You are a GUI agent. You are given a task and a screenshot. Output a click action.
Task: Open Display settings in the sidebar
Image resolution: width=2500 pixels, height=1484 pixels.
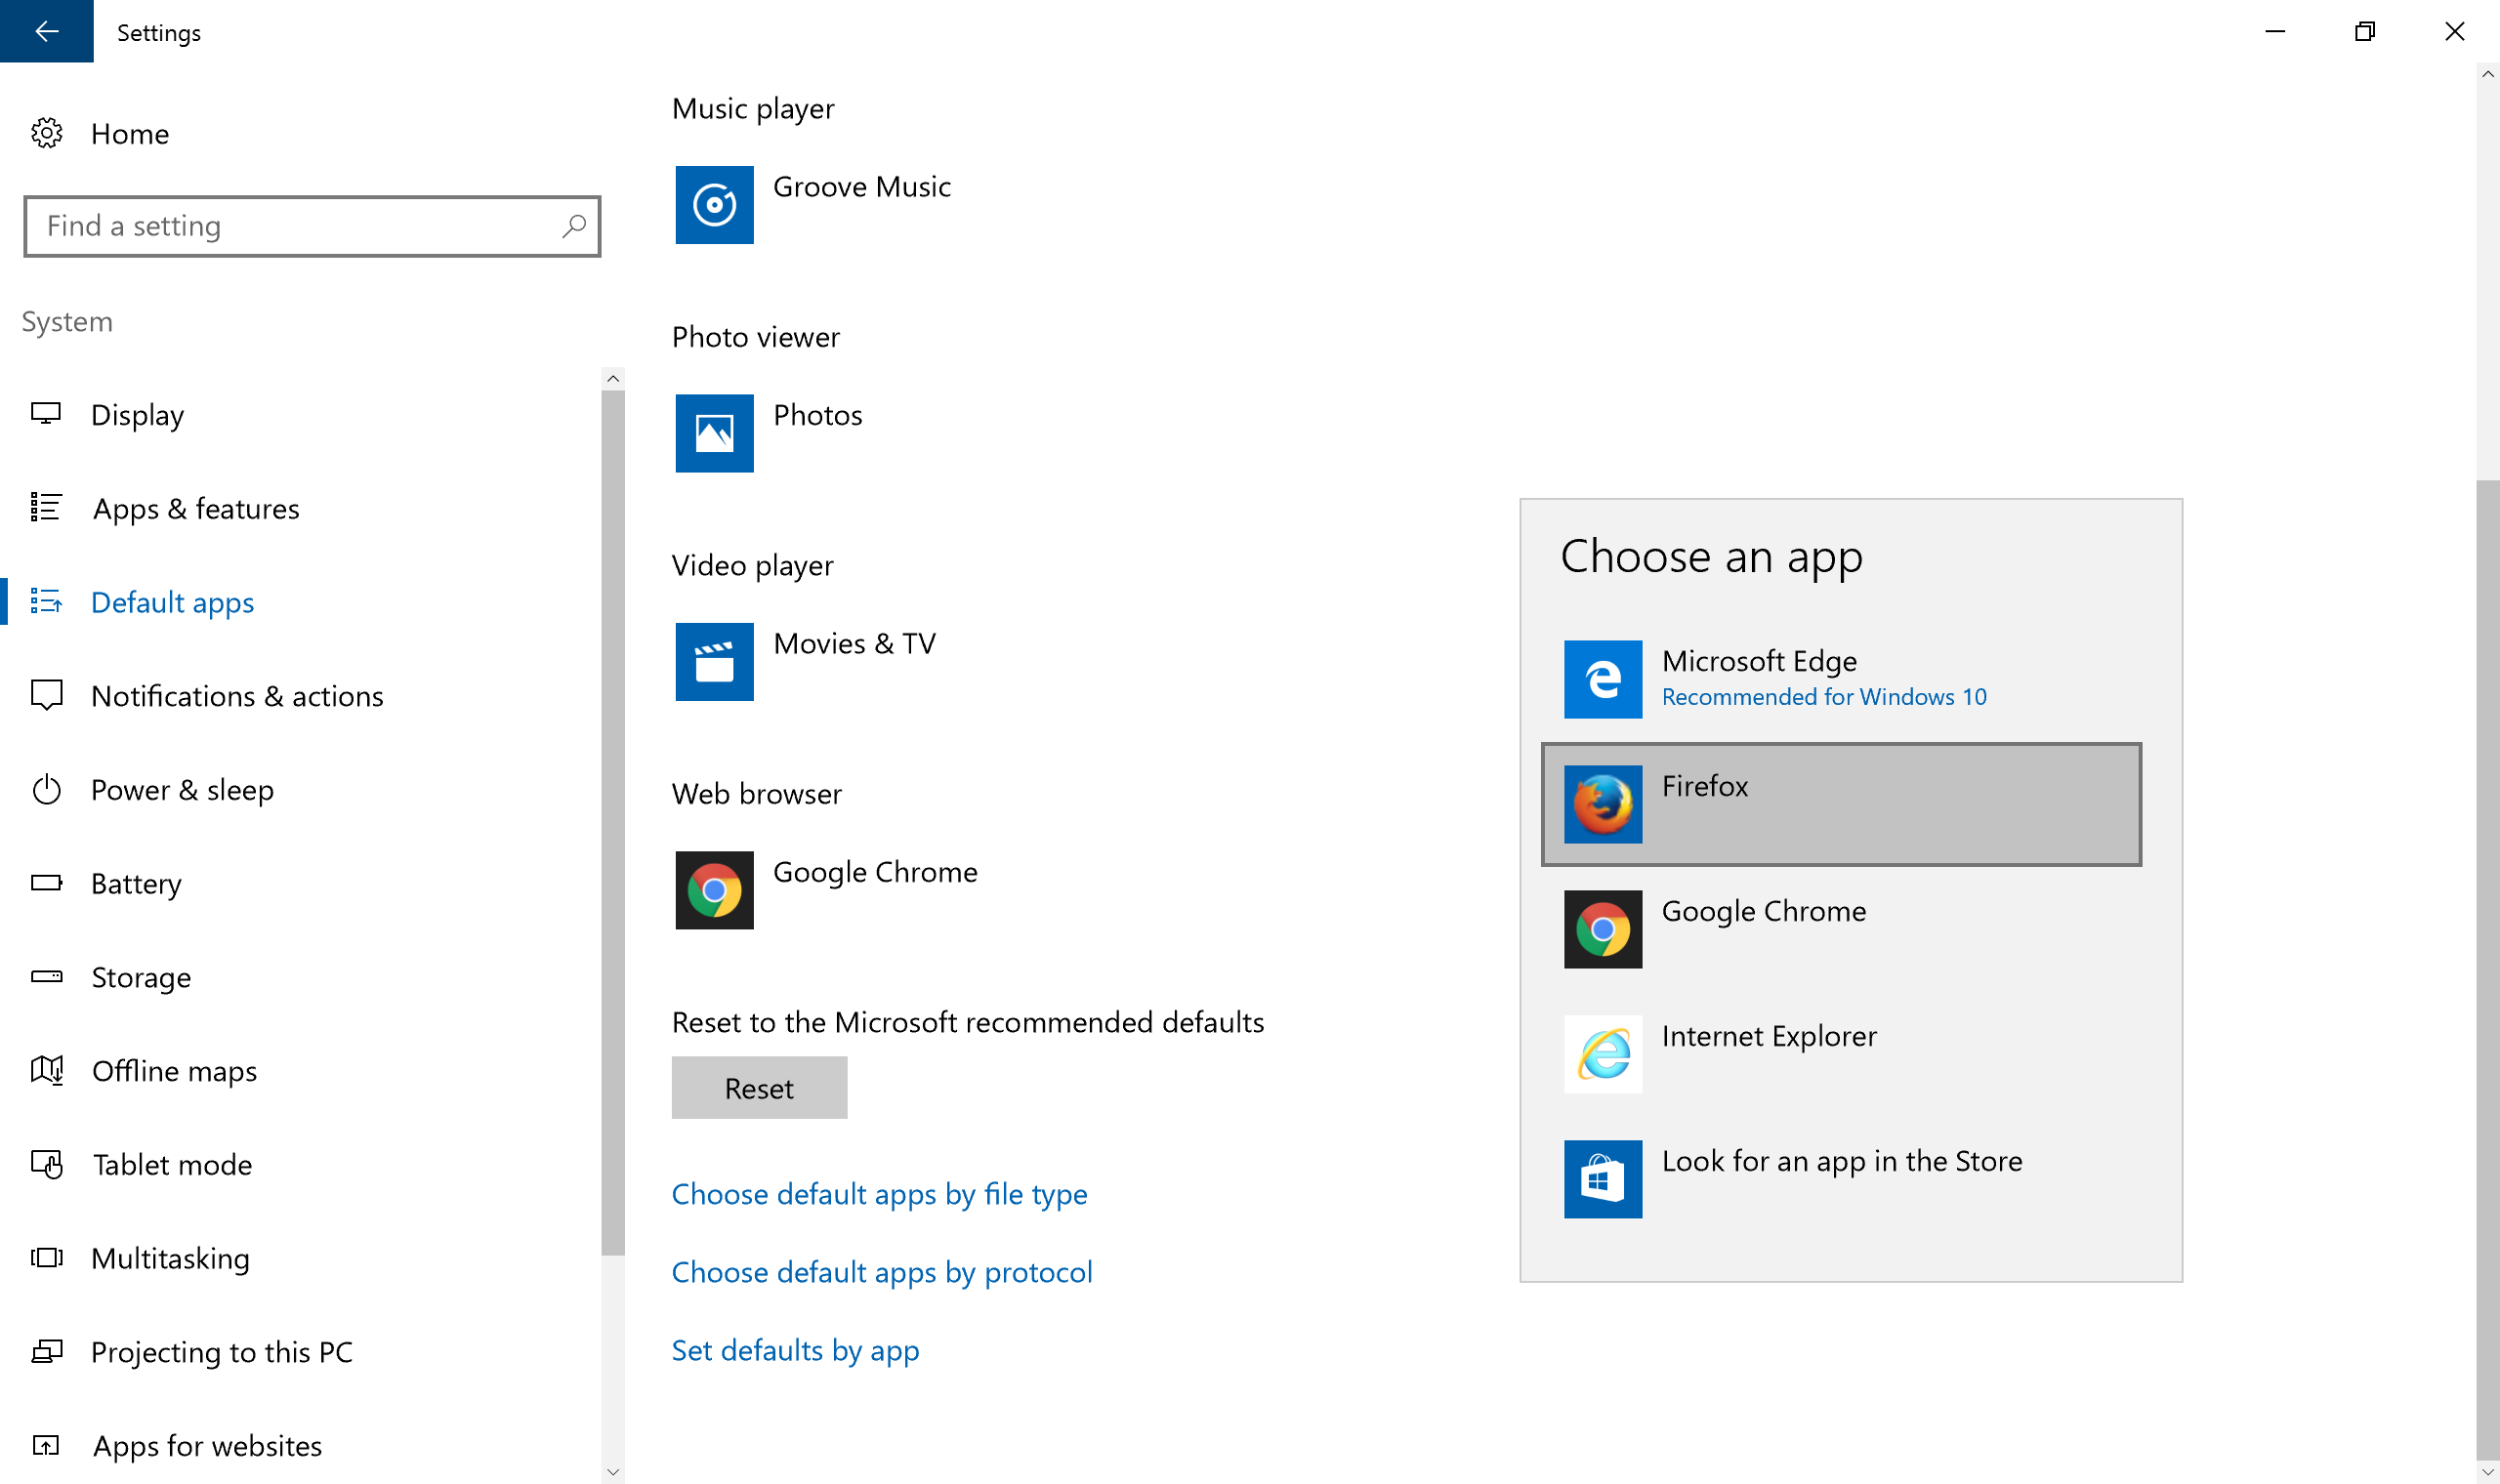click(x=137, y=414)
